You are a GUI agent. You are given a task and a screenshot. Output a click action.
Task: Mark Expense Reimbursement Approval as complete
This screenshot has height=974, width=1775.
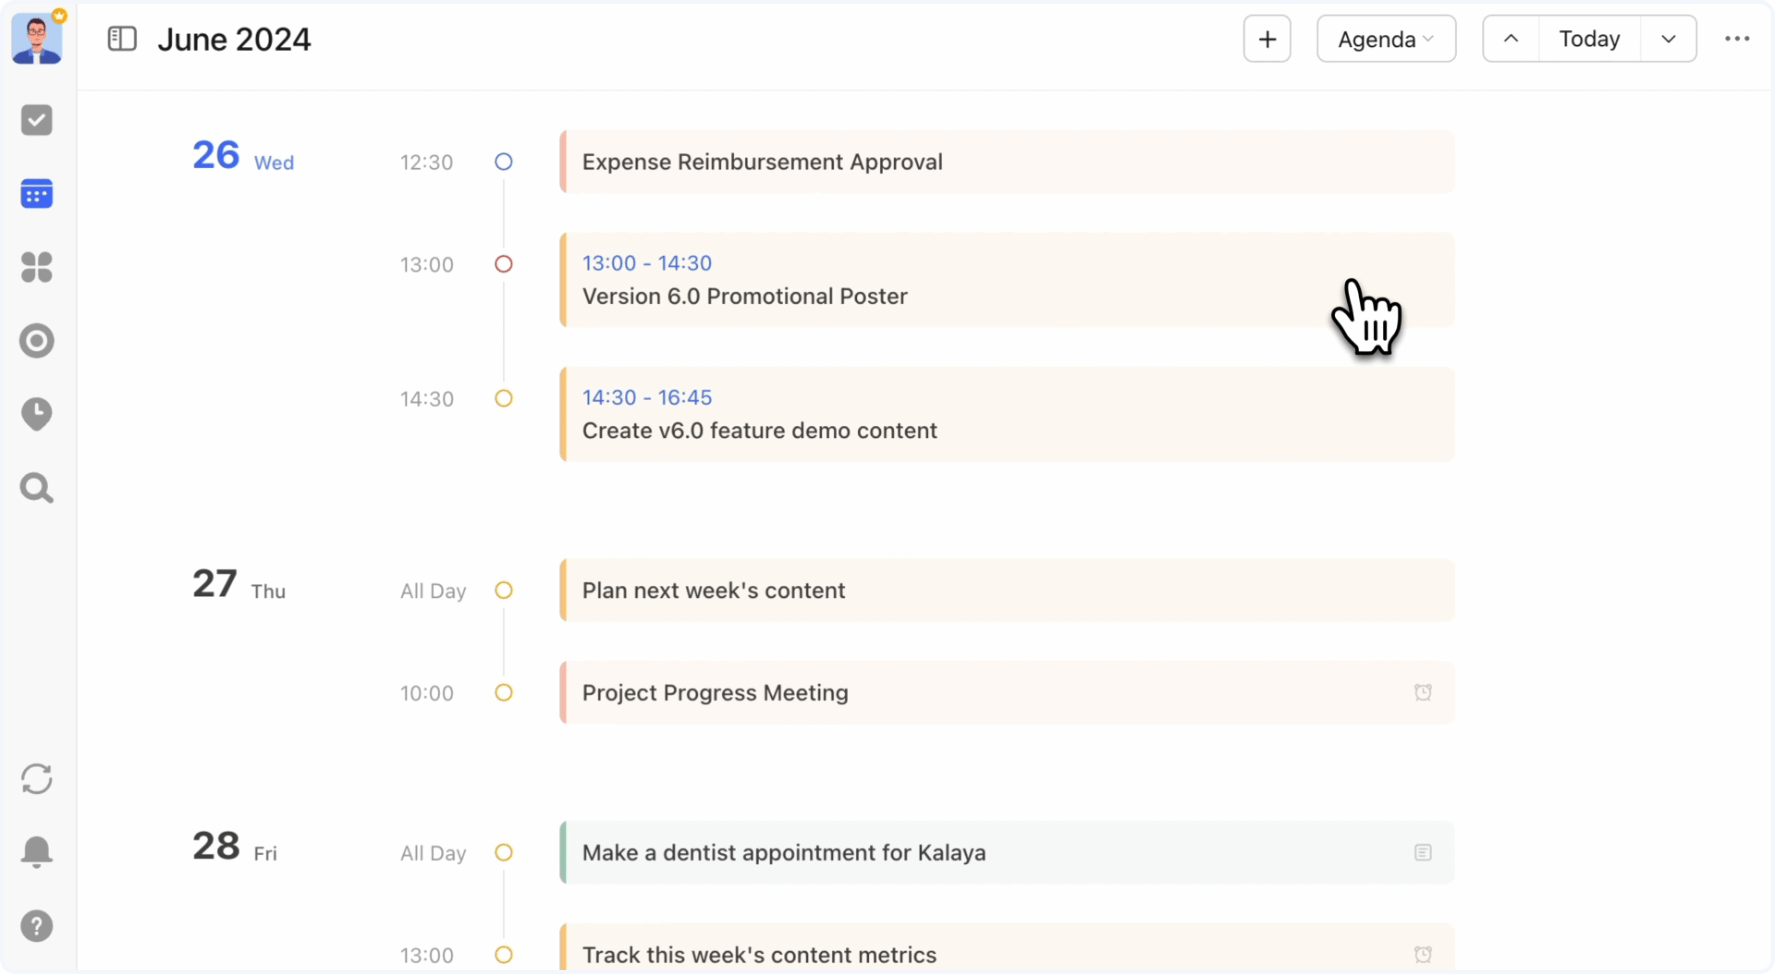point(503,161)
